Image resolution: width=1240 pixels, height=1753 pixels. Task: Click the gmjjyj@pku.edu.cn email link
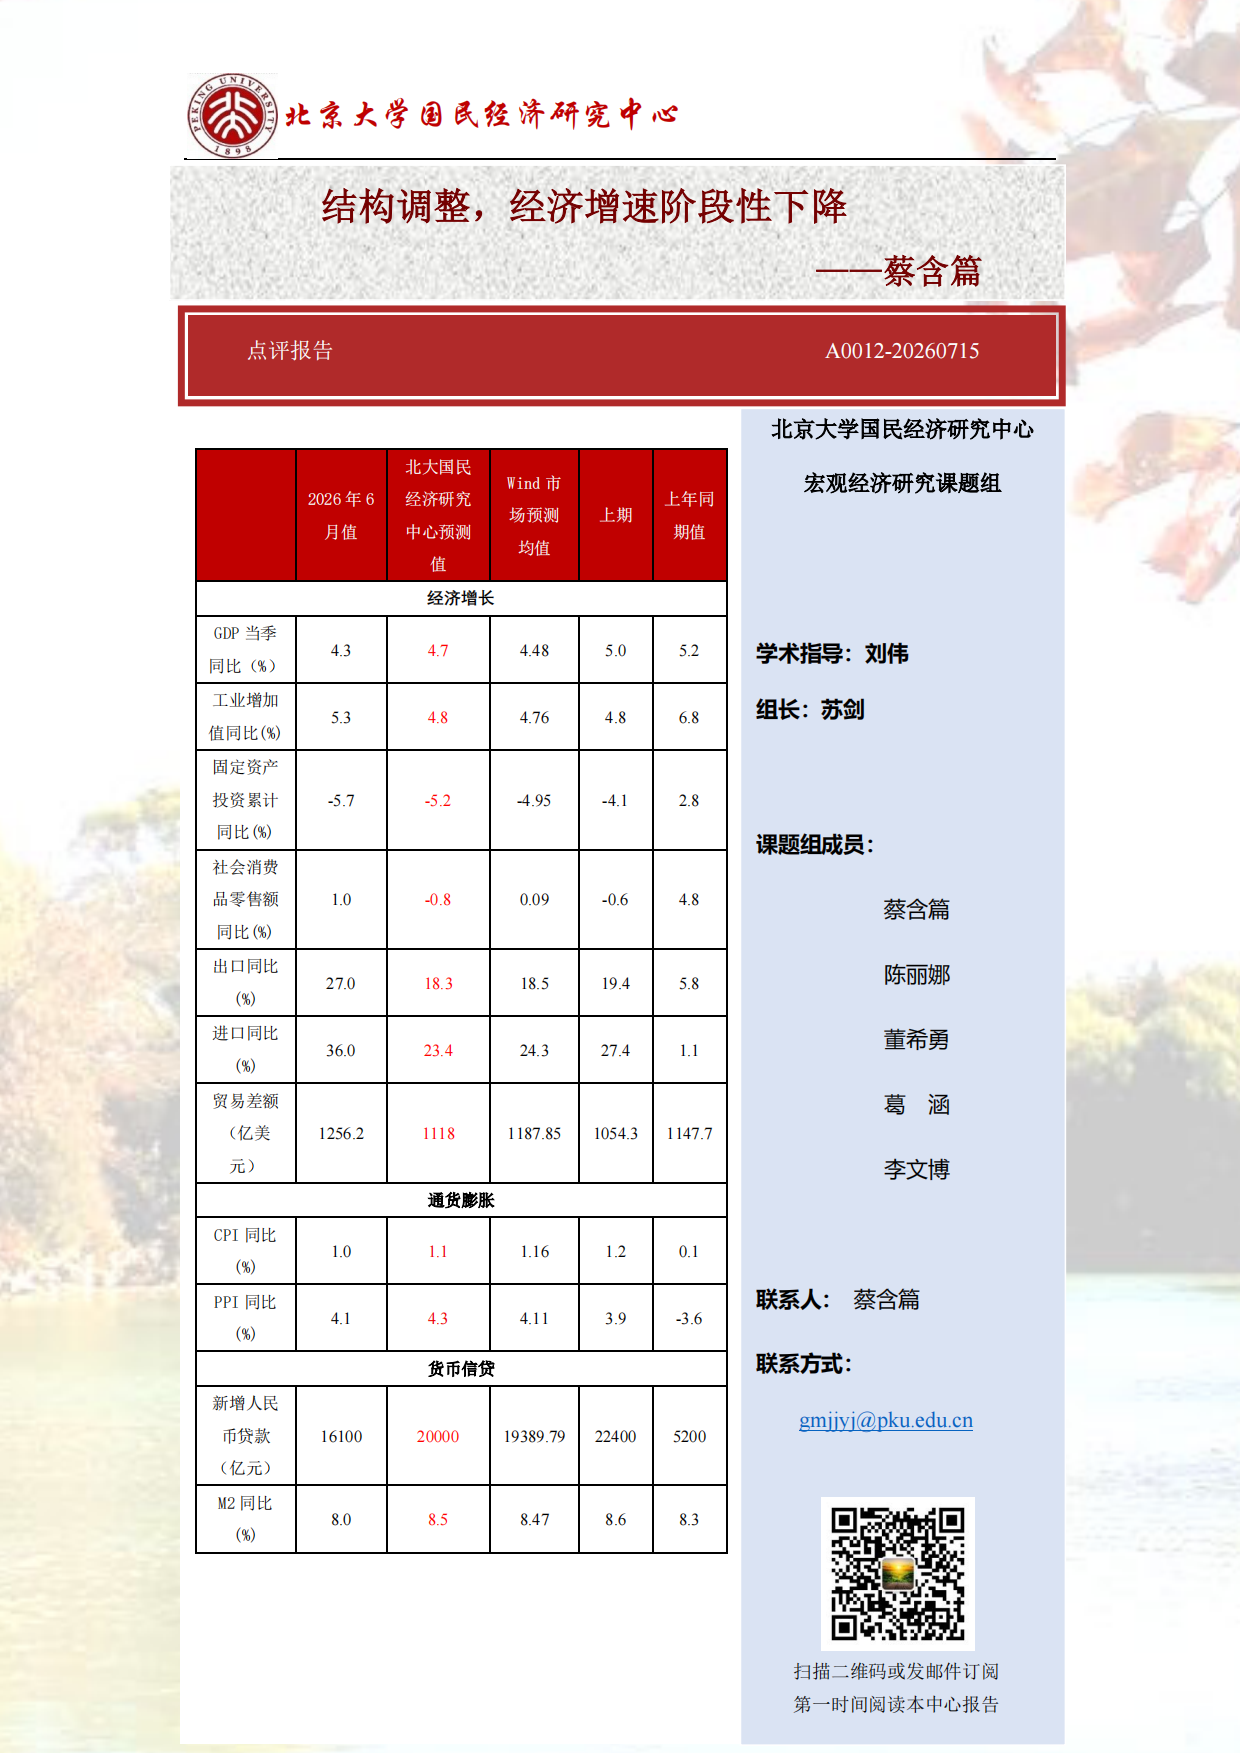coord(886,1420)
